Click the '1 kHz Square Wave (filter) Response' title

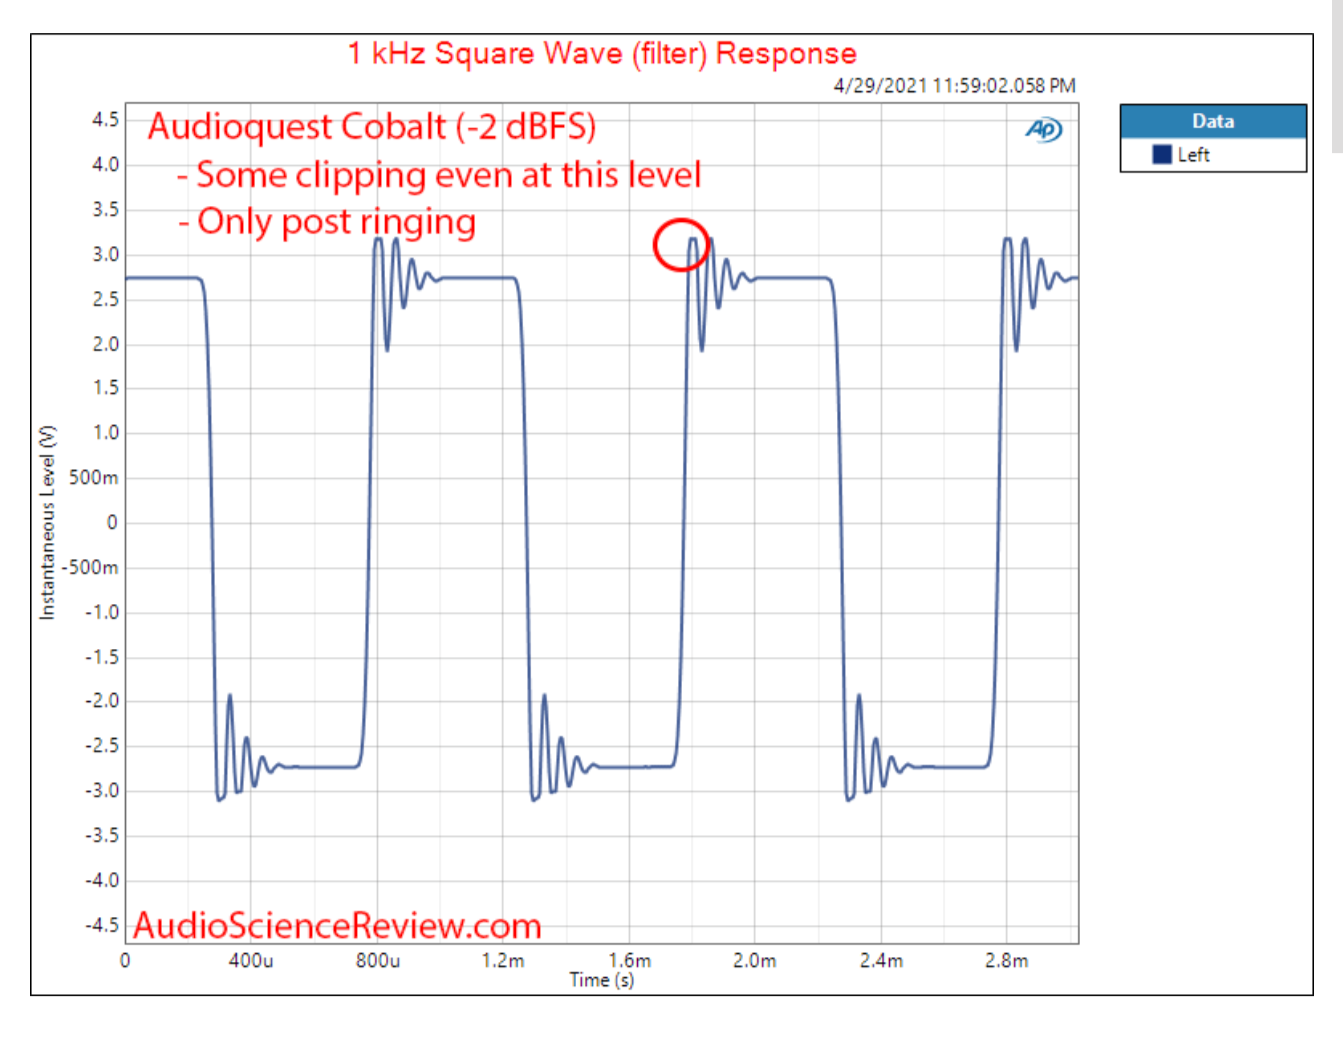pyautogui.click(x=602, y=53)
